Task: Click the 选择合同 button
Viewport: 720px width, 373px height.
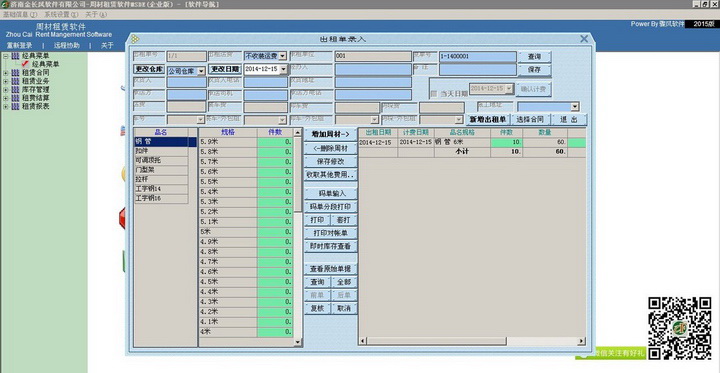Action: 529,119
